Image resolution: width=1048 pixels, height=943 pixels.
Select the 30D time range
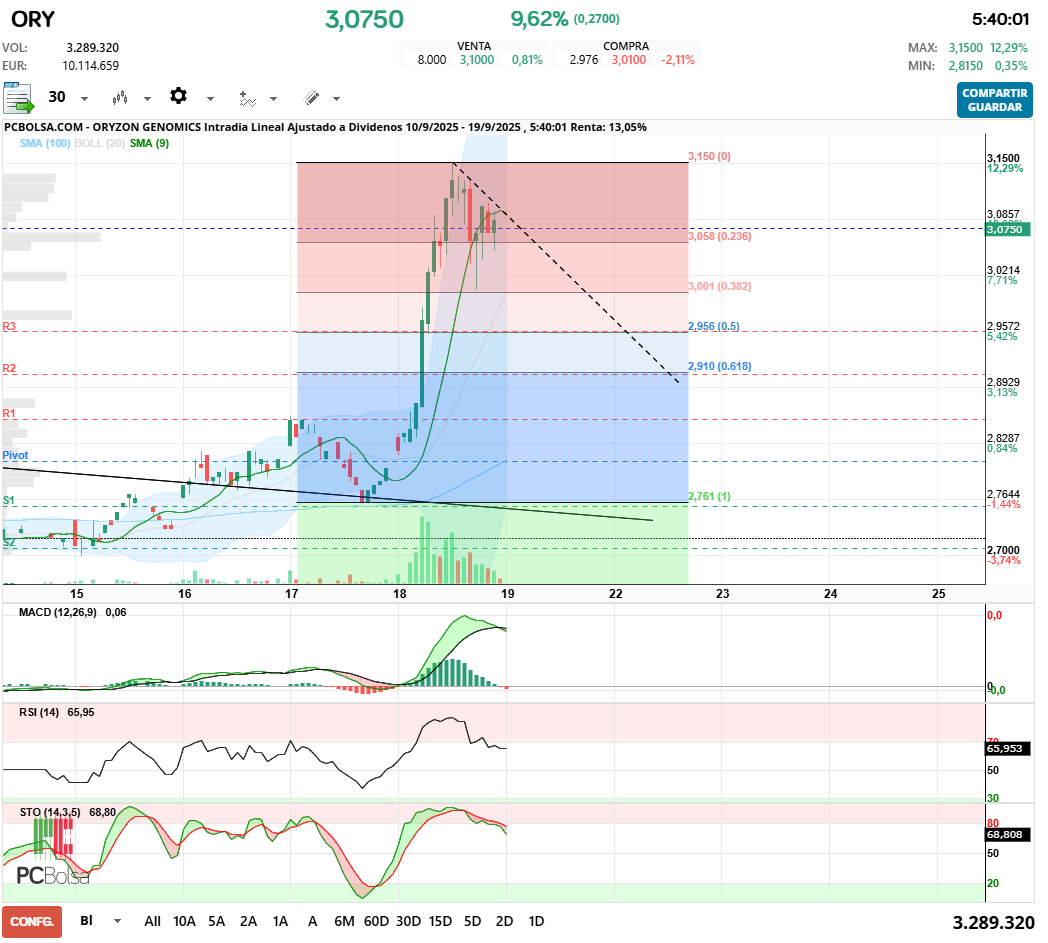(408, 922)
